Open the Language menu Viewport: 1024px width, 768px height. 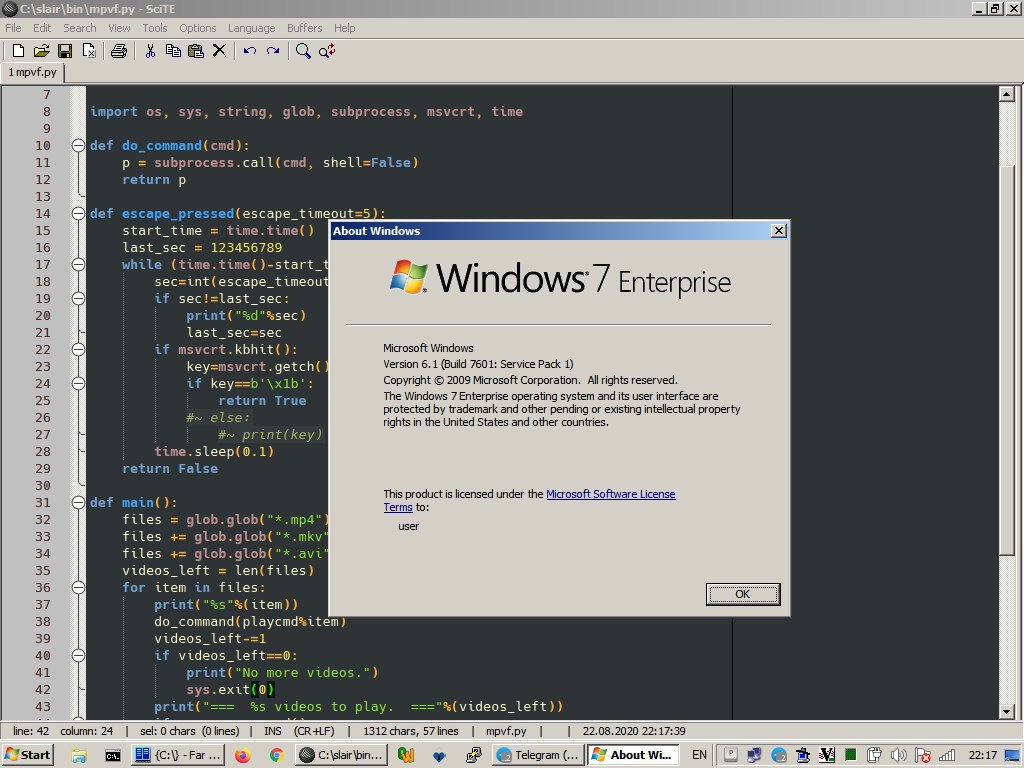(251, 28)
